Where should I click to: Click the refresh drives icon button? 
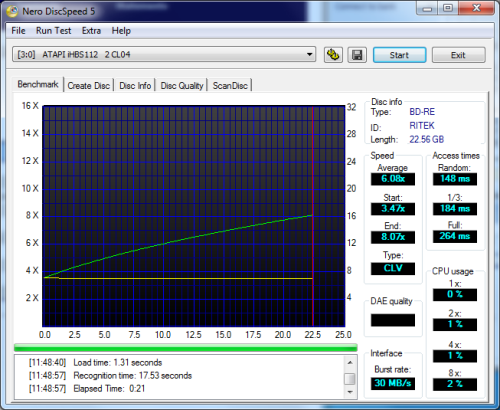[x=333, y=55]
